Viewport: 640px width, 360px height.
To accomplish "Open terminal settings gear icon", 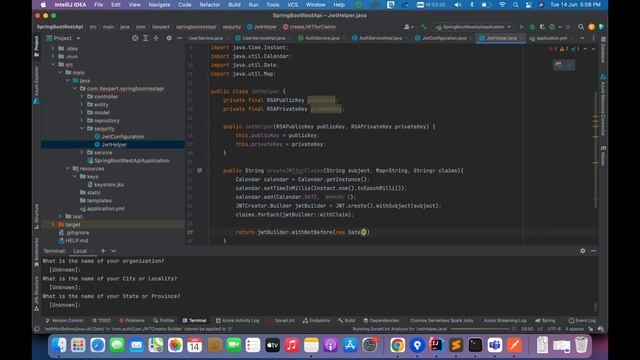I will click(x=582, y=251).
